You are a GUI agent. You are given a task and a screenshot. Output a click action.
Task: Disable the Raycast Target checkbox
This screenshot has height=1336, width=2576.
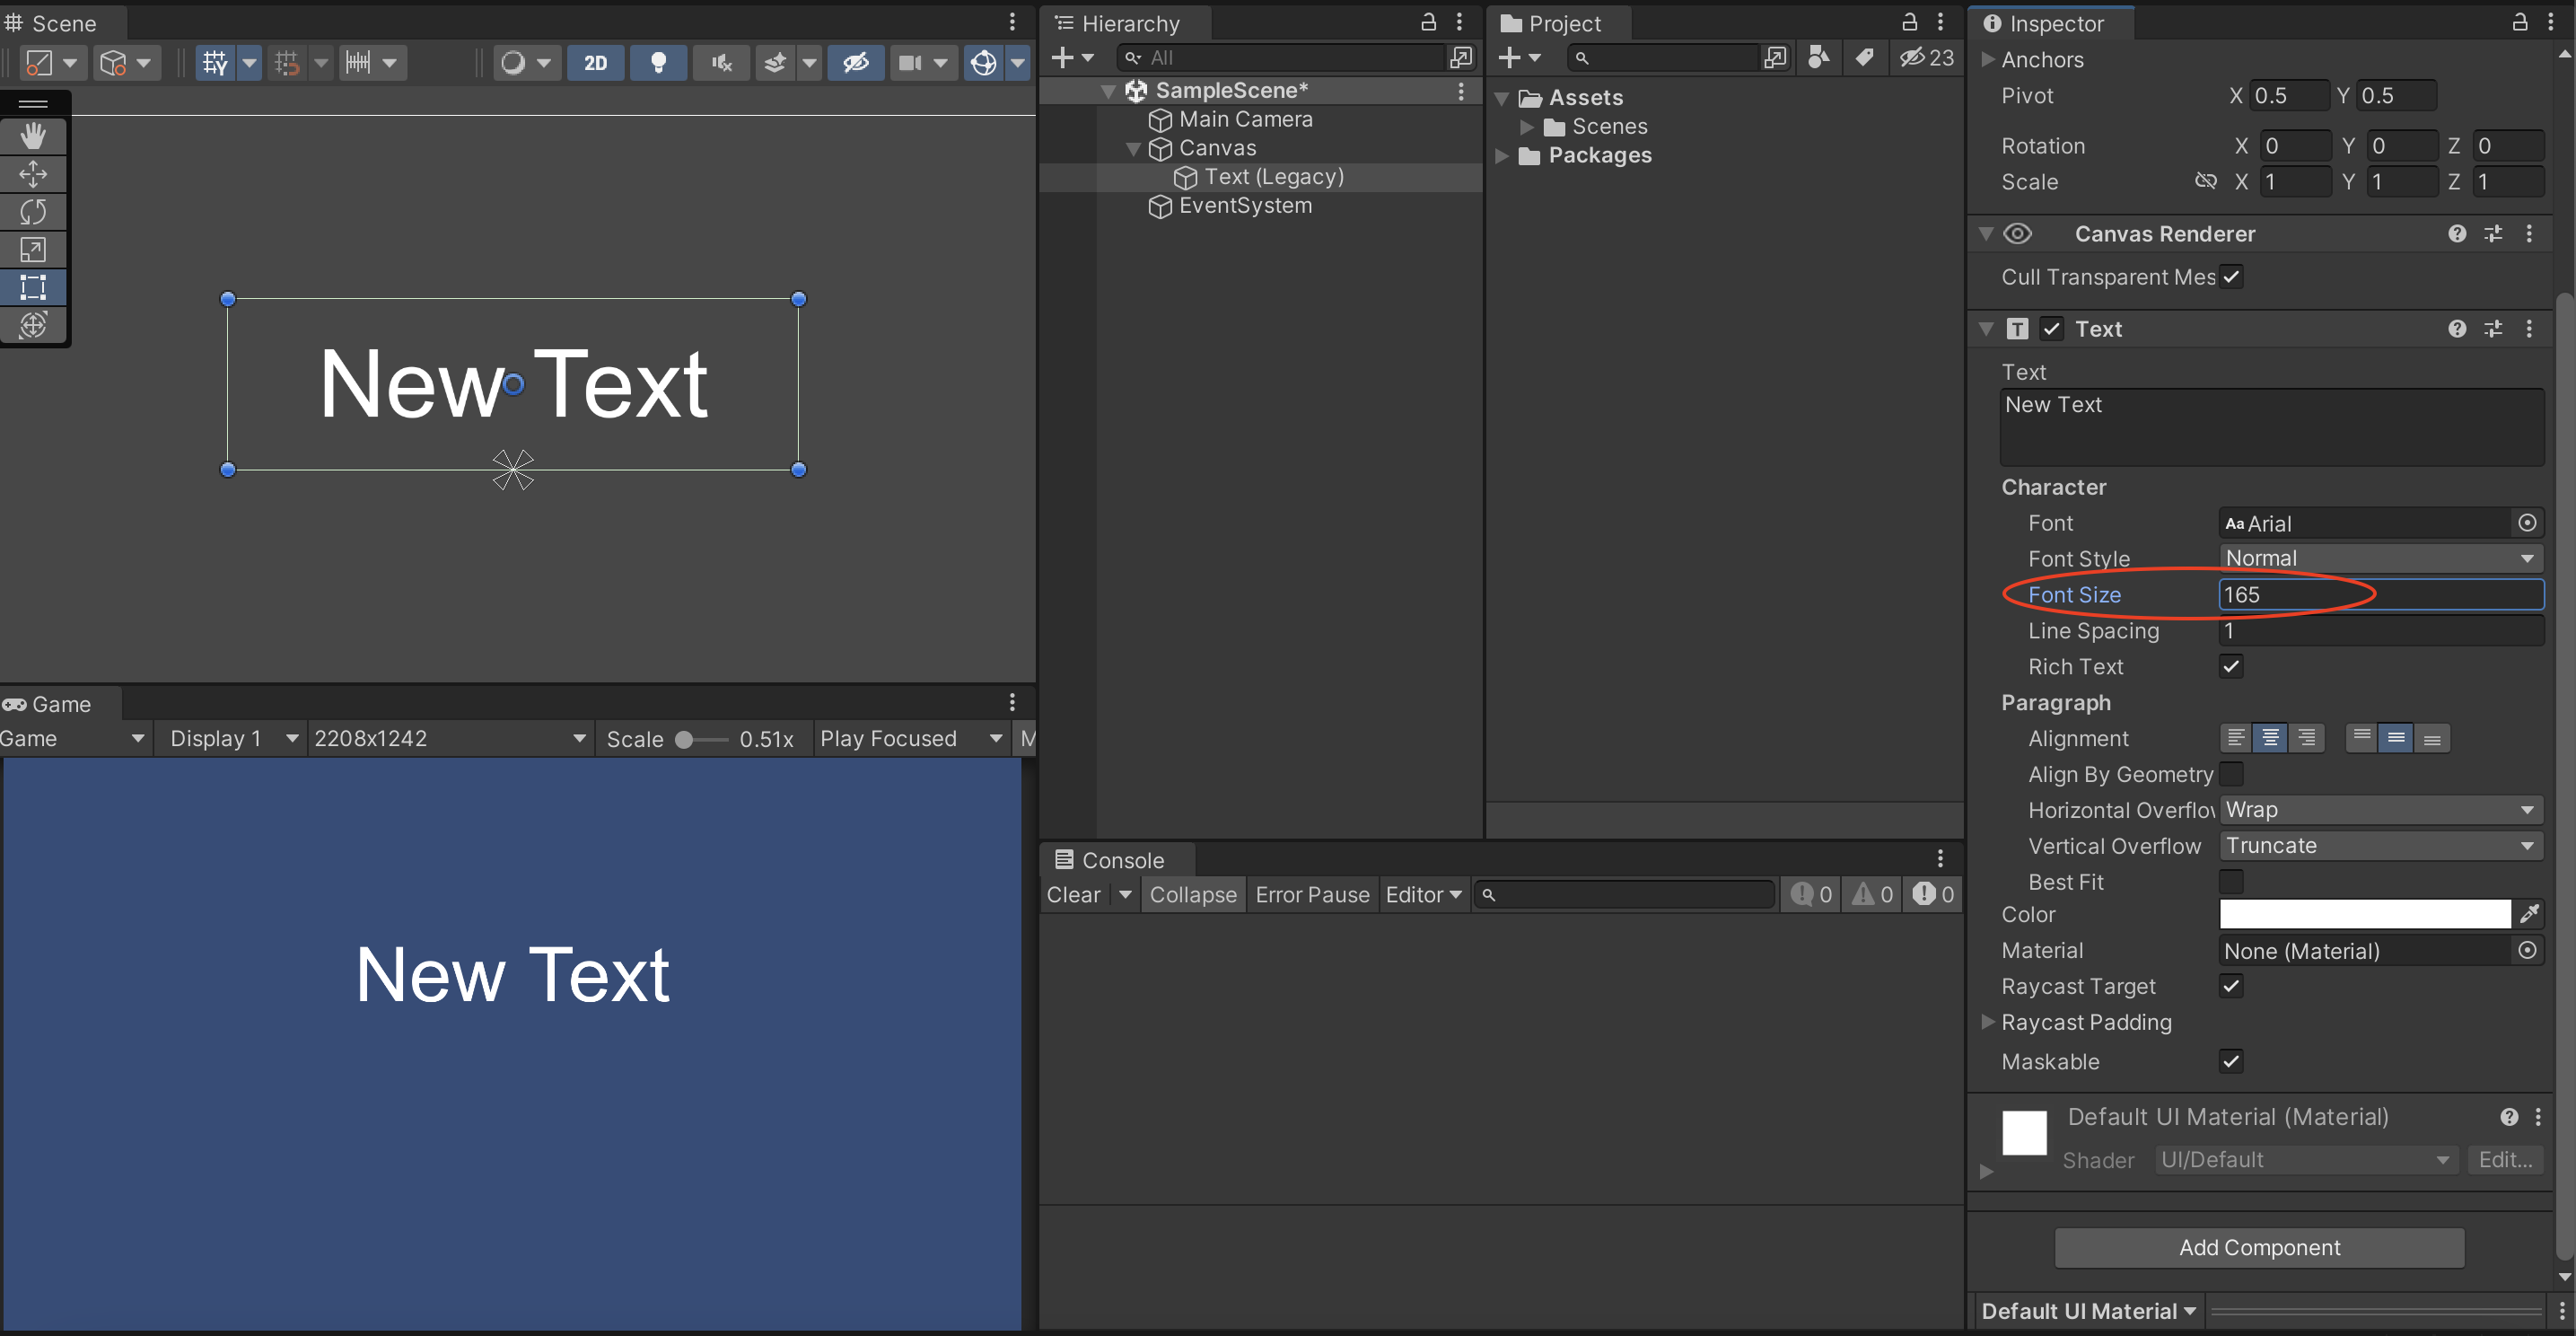(x=2231, y=986)
